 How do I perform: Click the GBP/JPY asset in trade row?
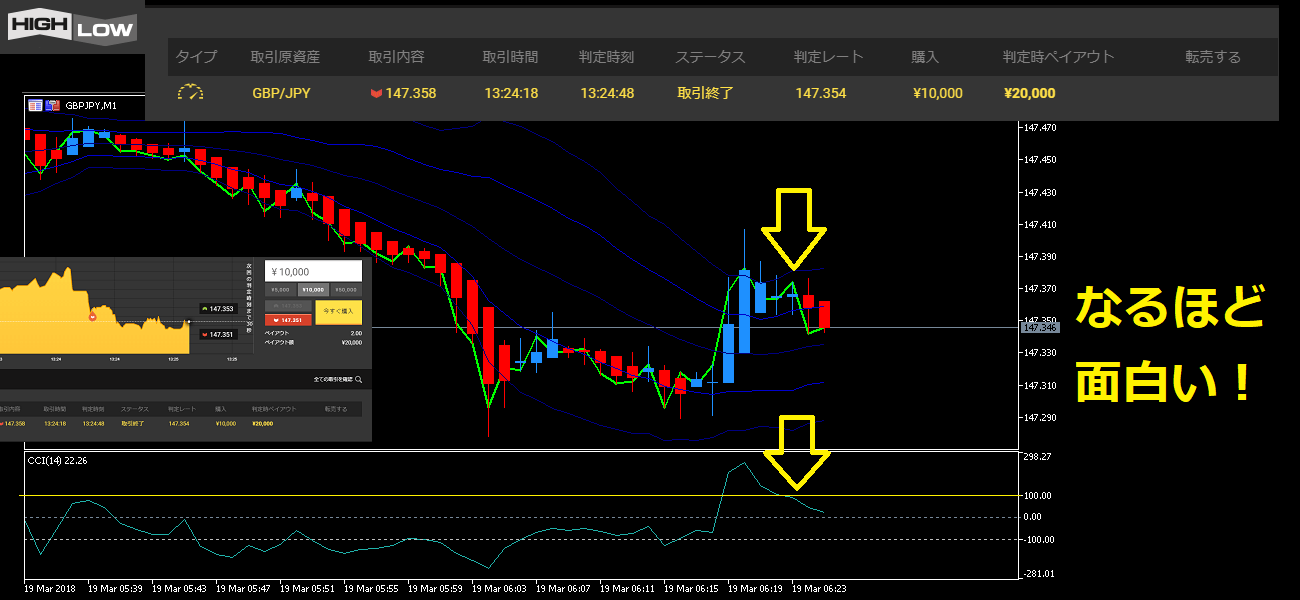pyautogui.click(x=281, y=93)
